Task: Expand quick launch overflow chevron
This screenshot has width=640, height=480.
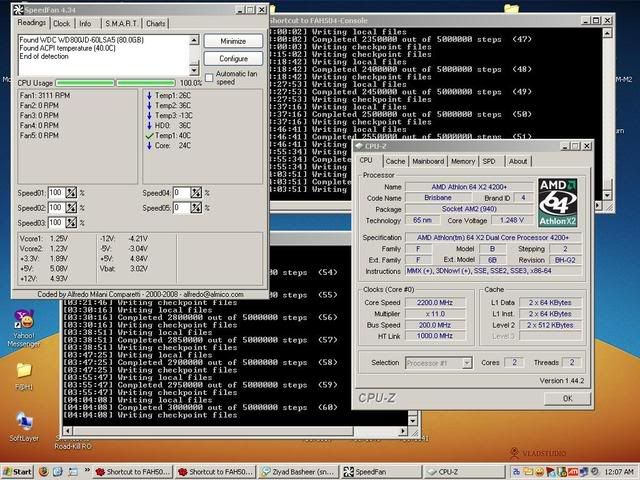Action: [x=87, y=470]
